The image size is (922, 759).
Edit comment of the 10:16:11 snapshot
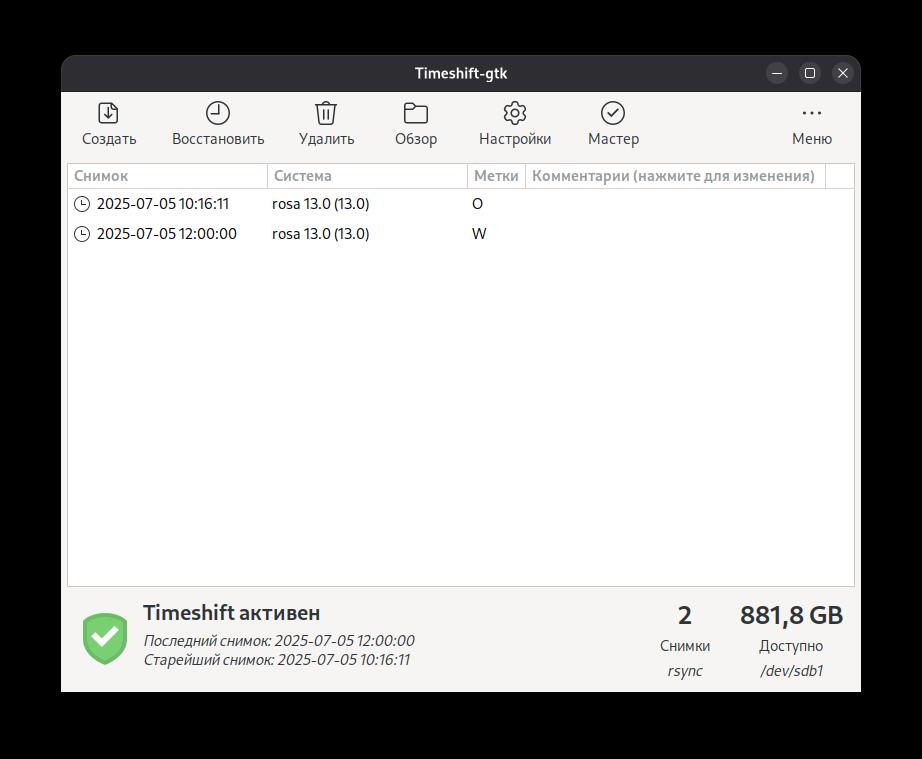pos(675,204)
